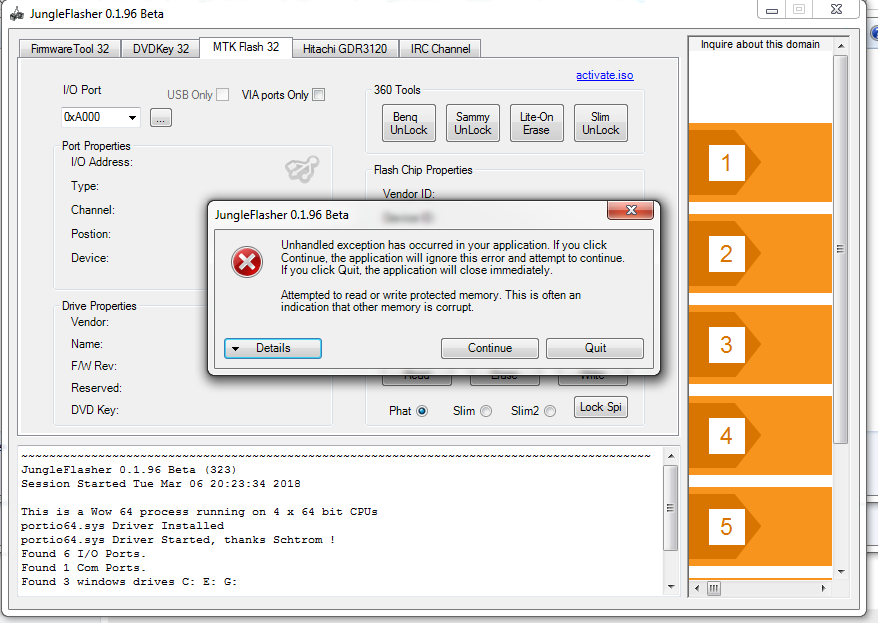Select the MTK Flash 32 tab
The image size is (878, 623).
[246, 47]
